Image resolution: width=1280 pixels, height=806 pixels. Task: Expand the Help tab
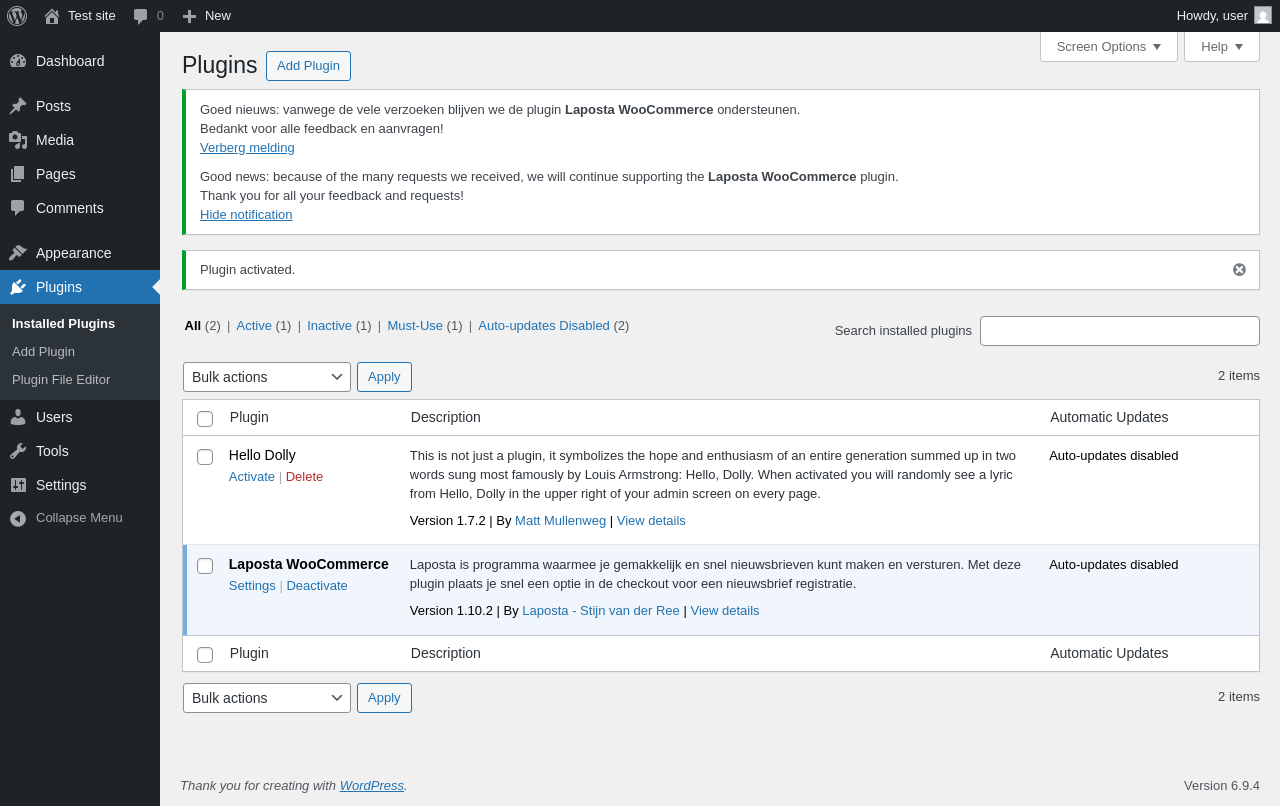1221,46
